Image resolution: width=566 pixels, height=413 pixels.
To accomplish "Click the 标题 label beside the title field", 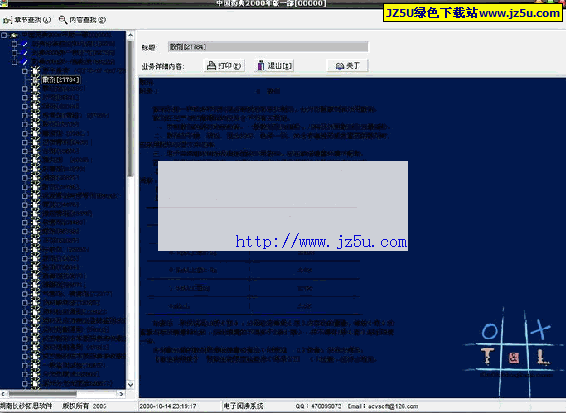I will (x=148, y=47).
